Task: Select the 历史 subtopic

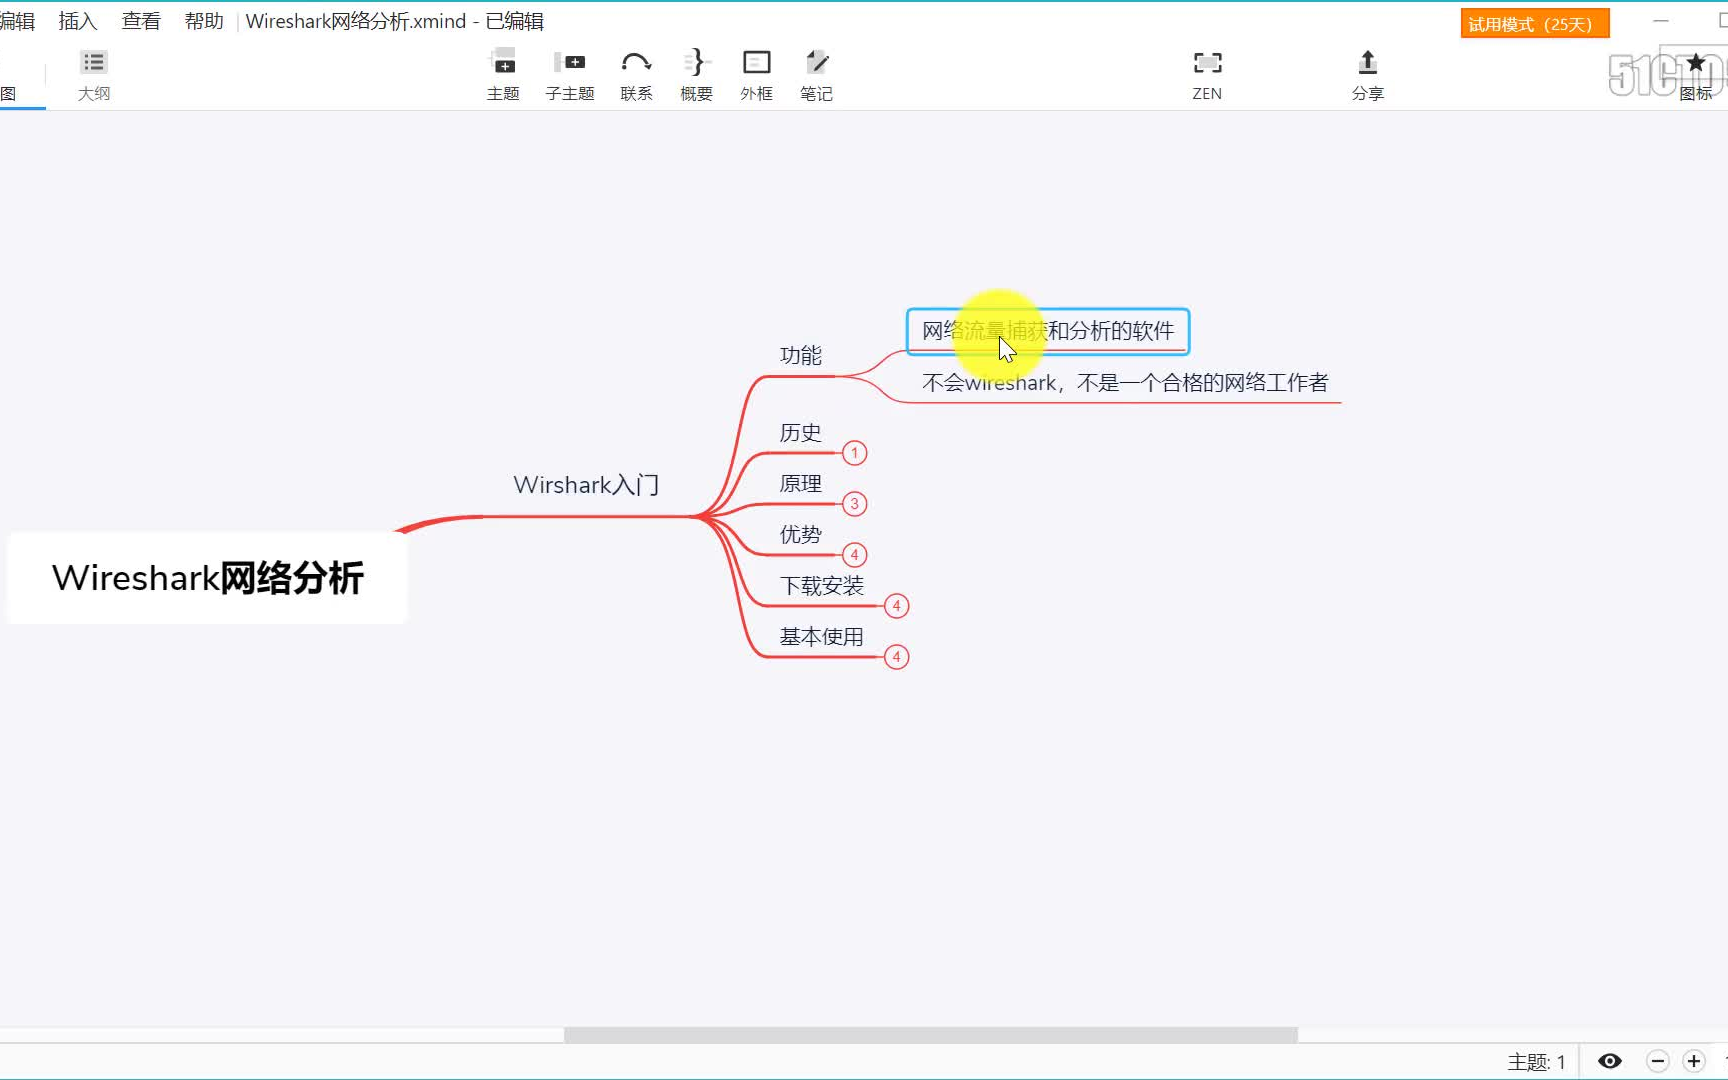Action: click(800, 433)
